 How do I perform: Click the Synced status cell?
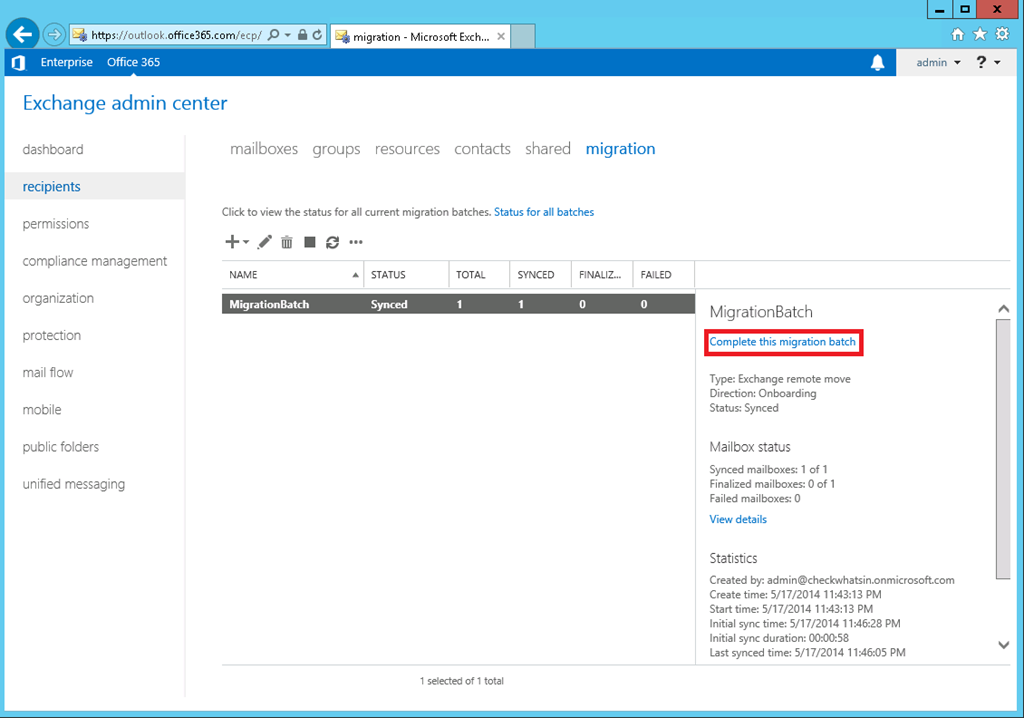pos(389,304)
